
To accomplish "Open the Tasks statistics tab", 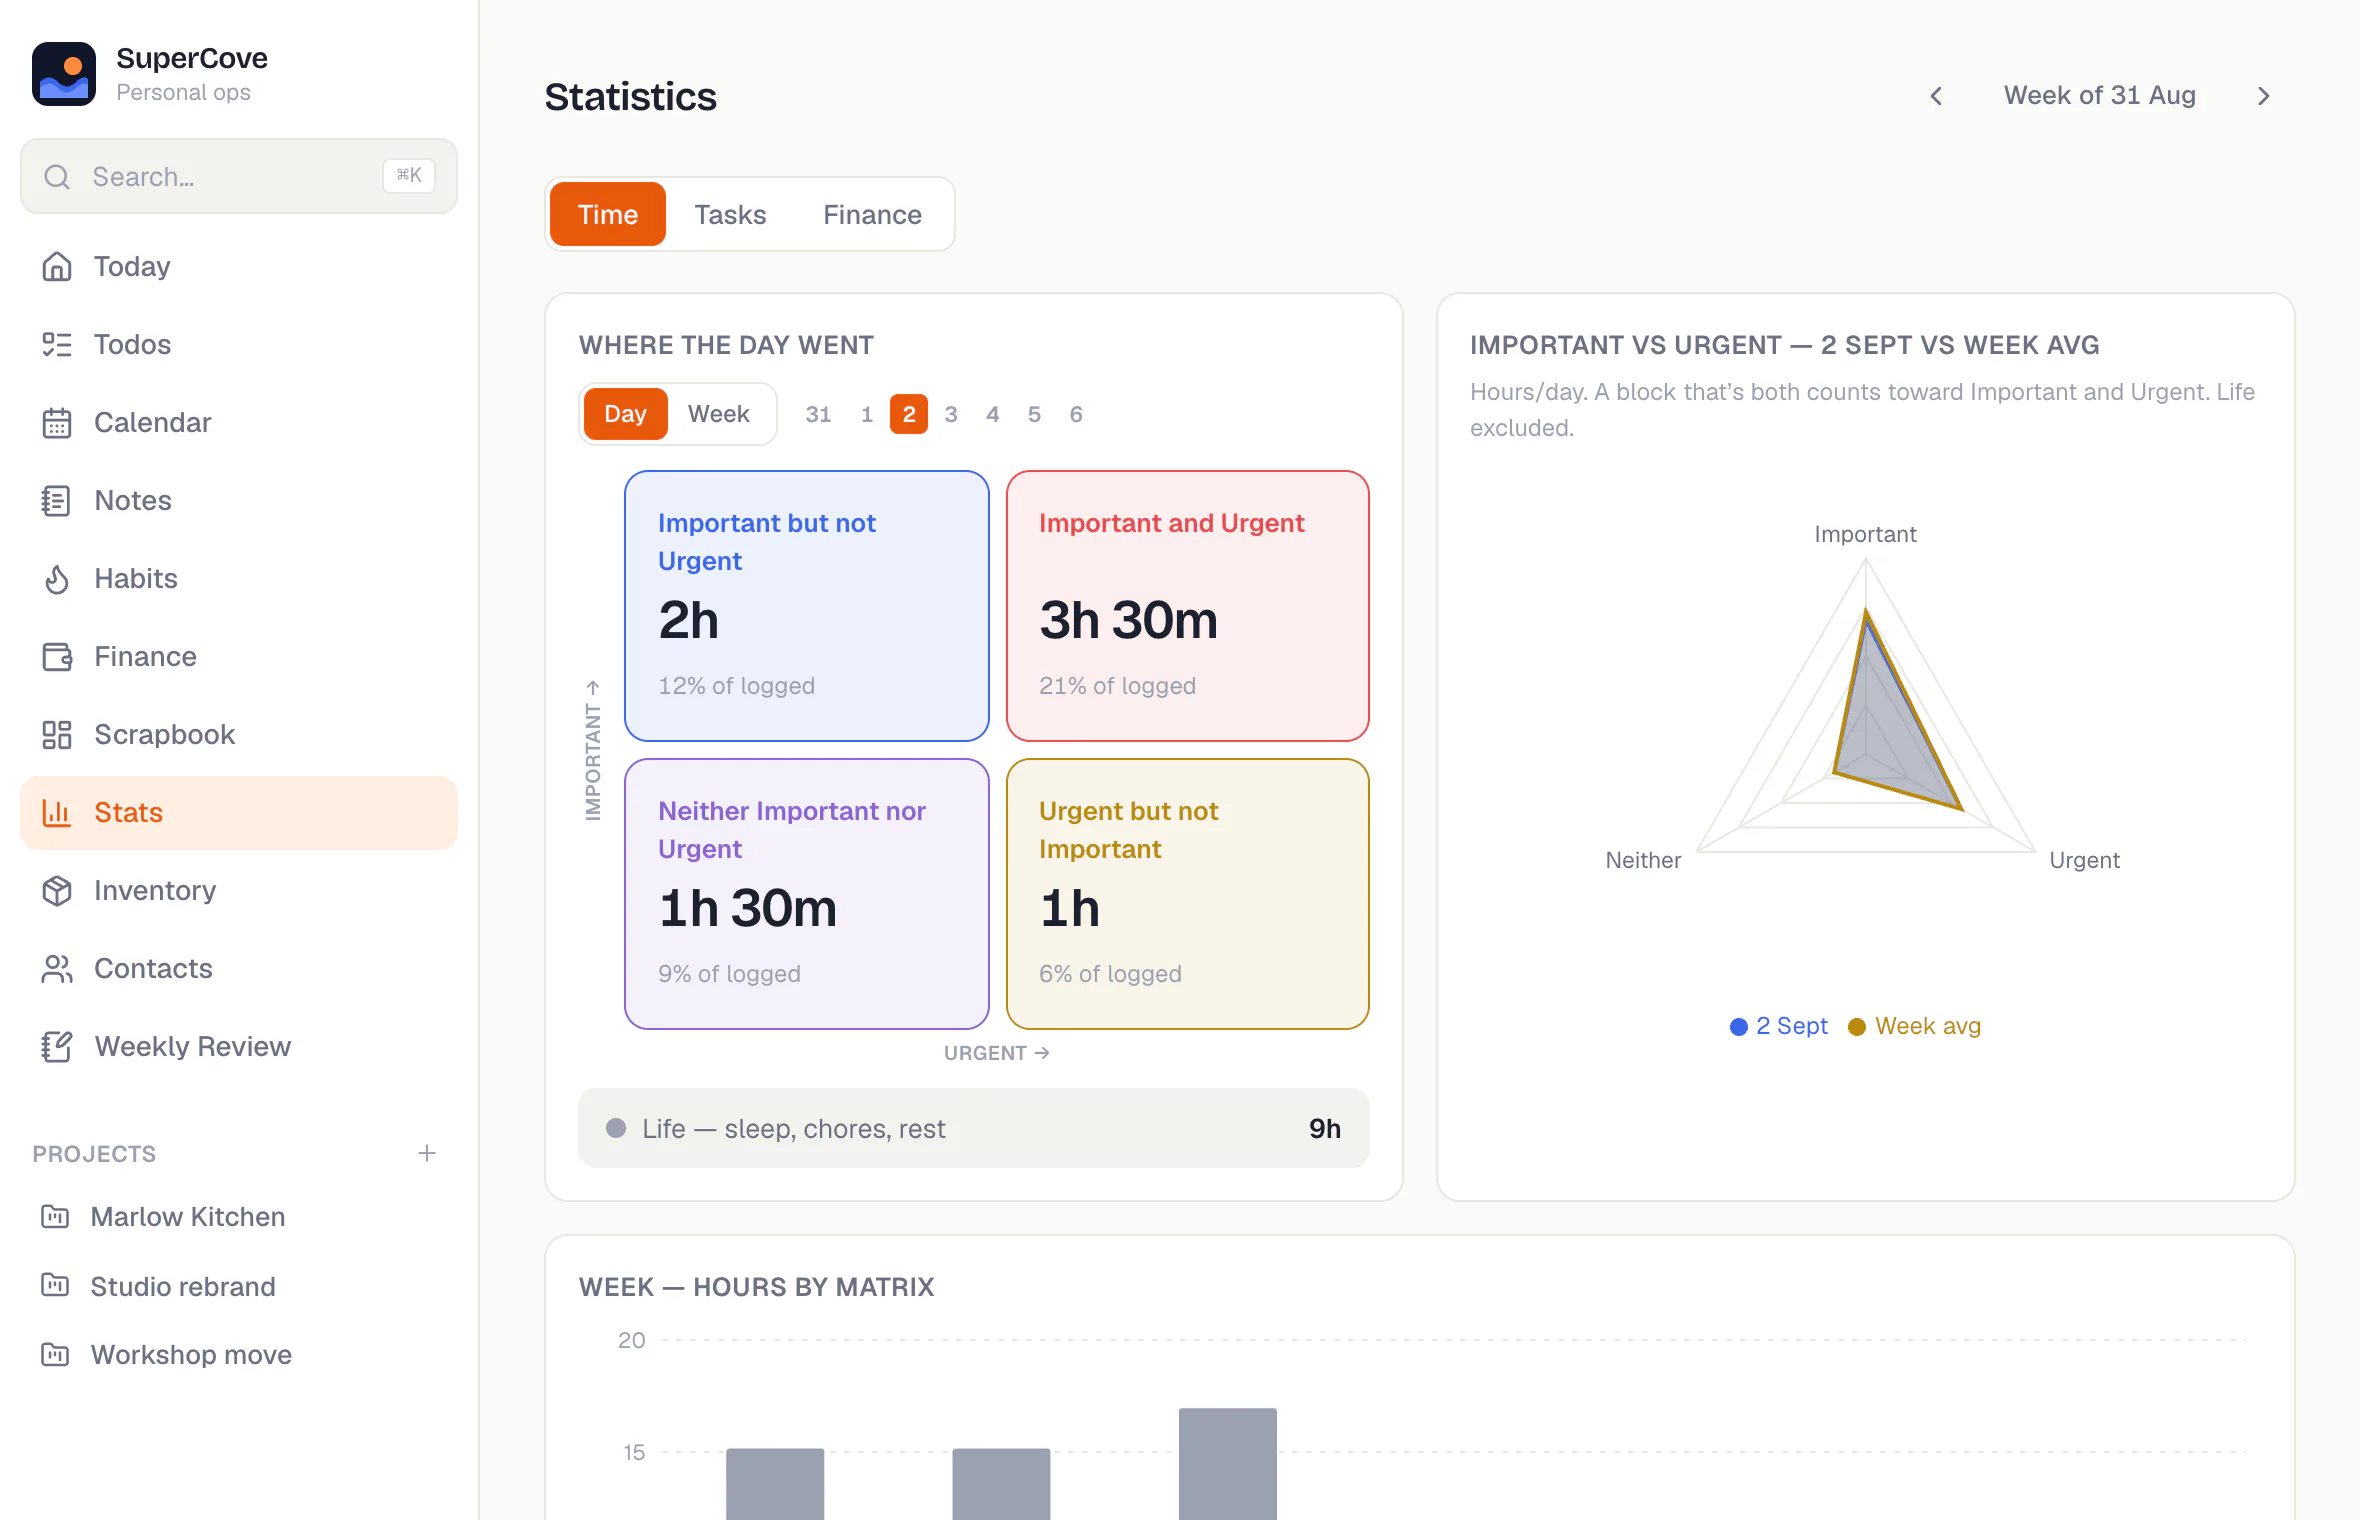I will (x=730, y=214).
